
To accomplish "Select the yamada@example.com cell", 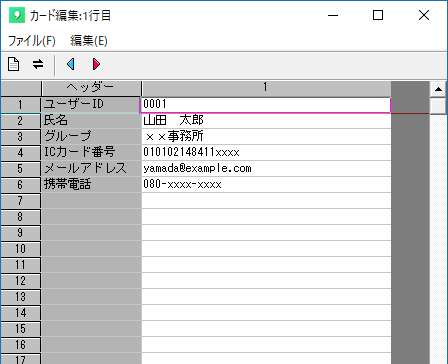I will (266, 169).
